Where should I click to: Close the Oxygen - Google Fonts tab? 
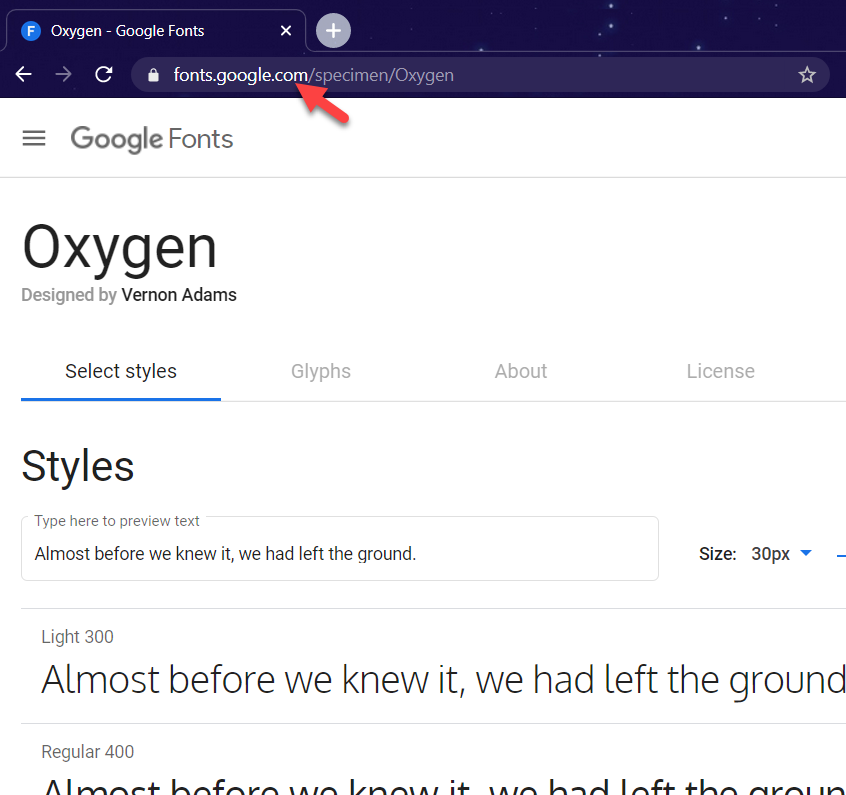(286, 31)
